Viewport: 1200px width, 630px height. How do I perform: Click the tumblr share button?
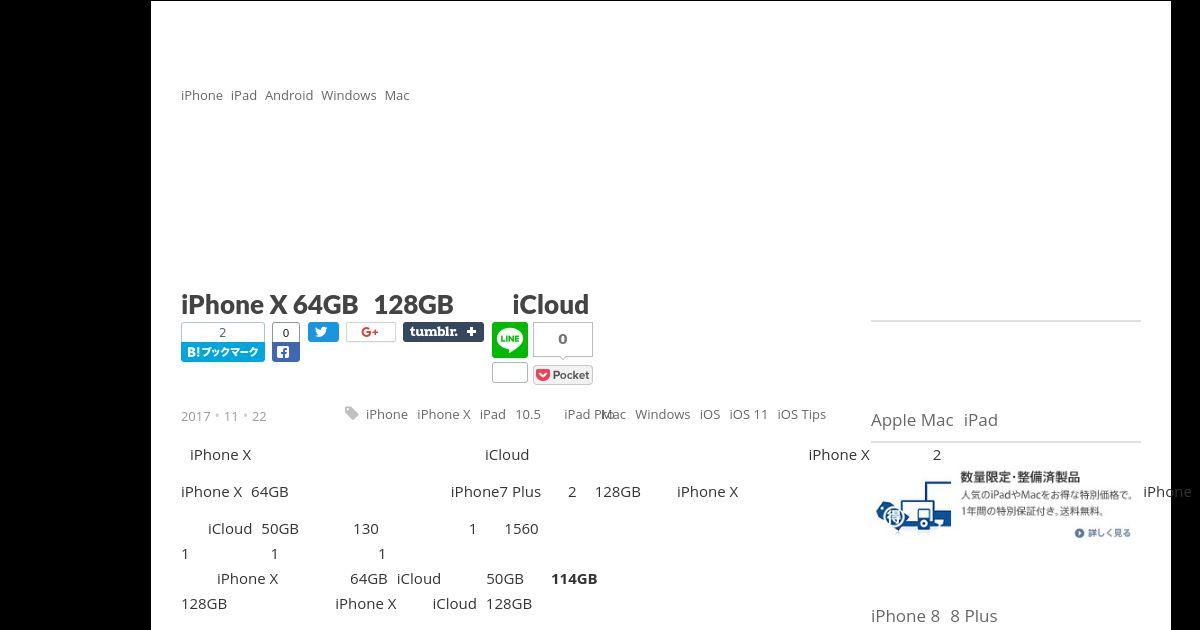[443, 332]
